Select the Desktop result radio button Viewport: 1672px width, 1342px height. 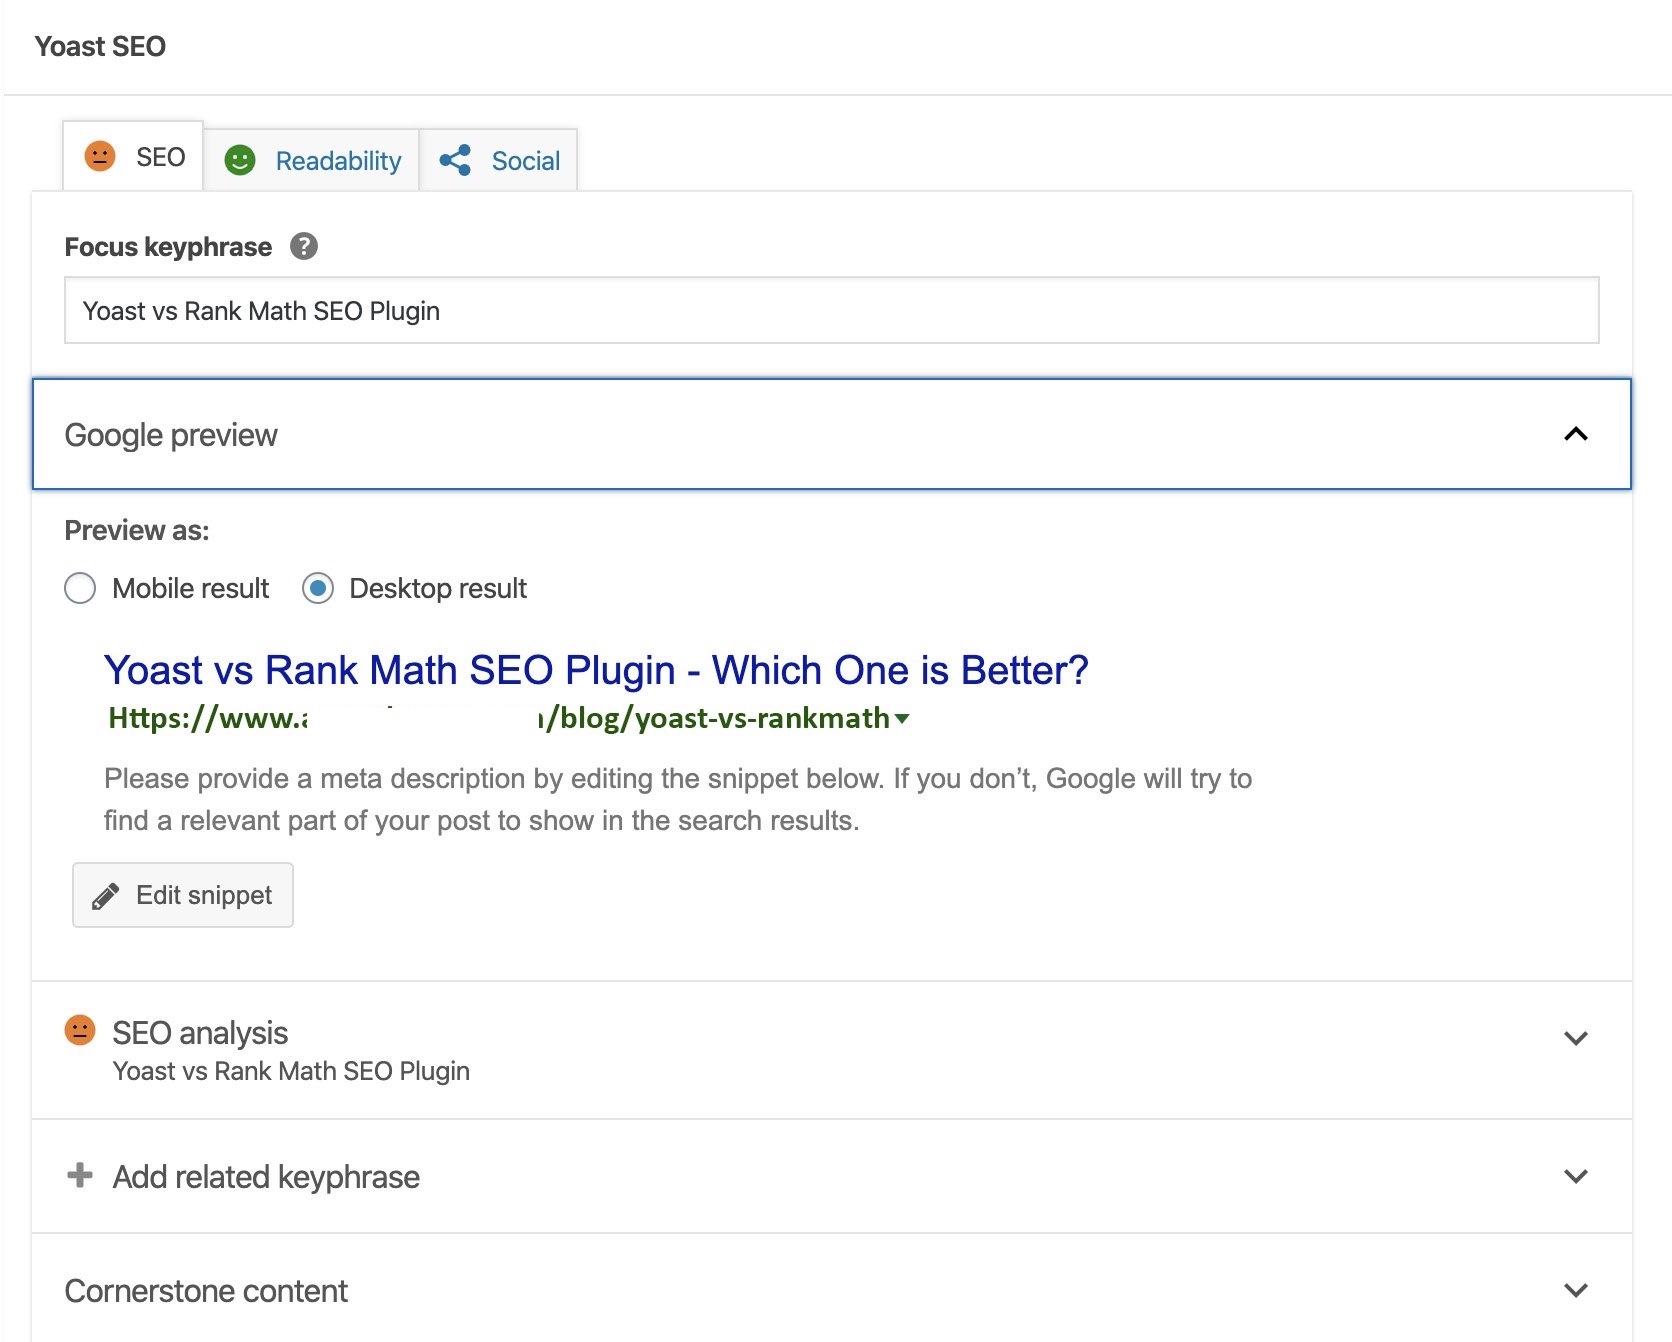(x=318, y=588)
